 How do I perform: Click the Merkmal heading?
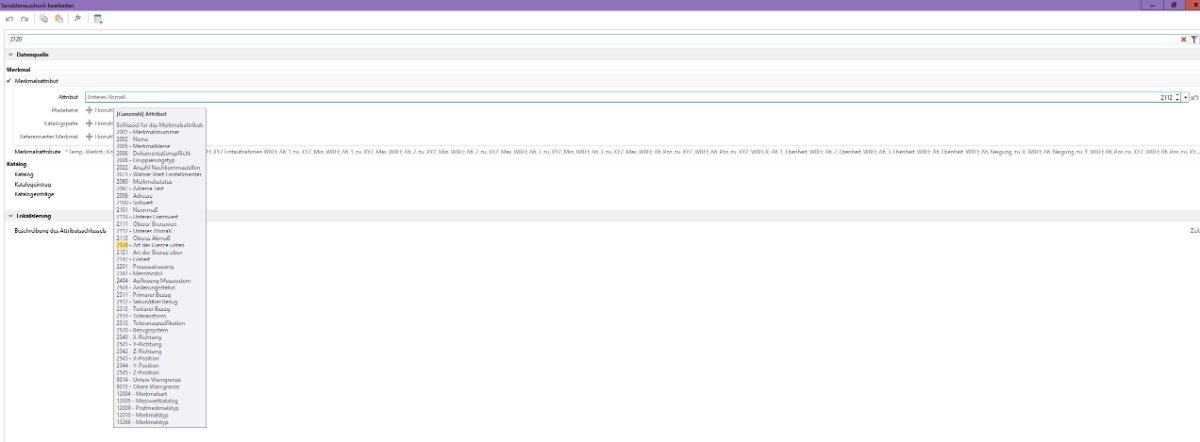coord(20,69)
